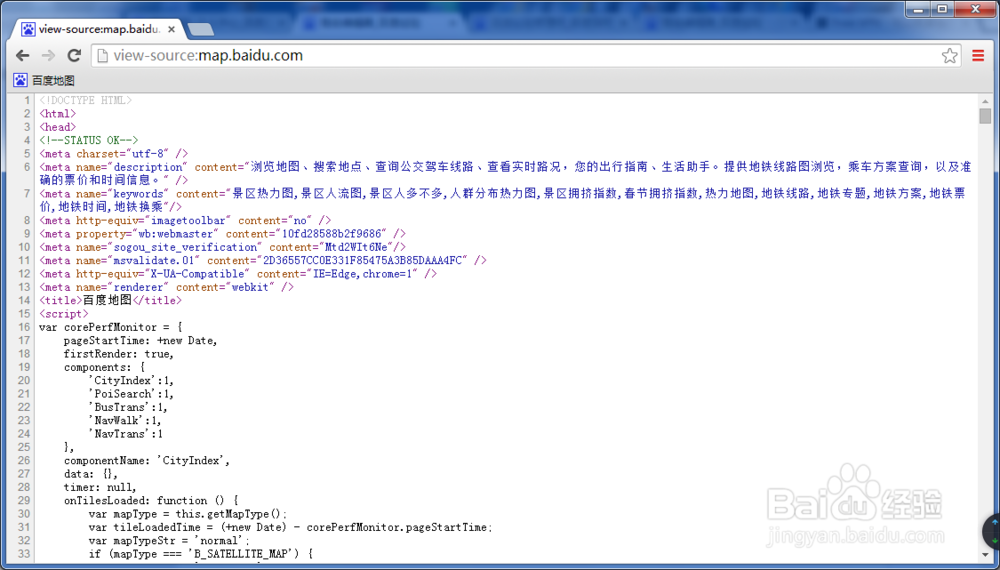
Task: Click the sogou_site_verification meta line
Action: click(x=223, y=247)
